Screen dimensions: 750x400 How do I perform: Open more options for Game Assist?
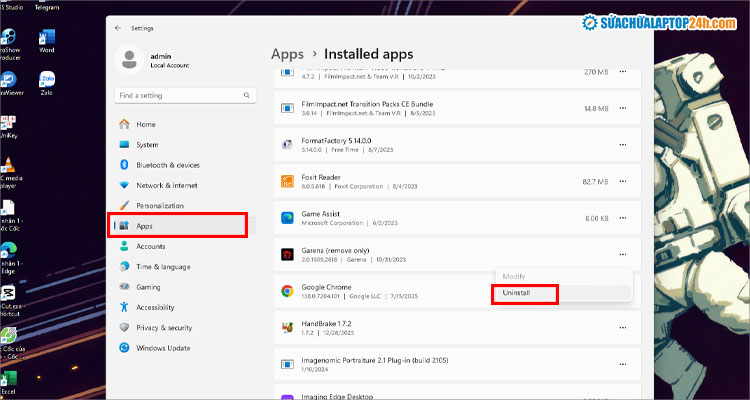[x=623, y=218]
